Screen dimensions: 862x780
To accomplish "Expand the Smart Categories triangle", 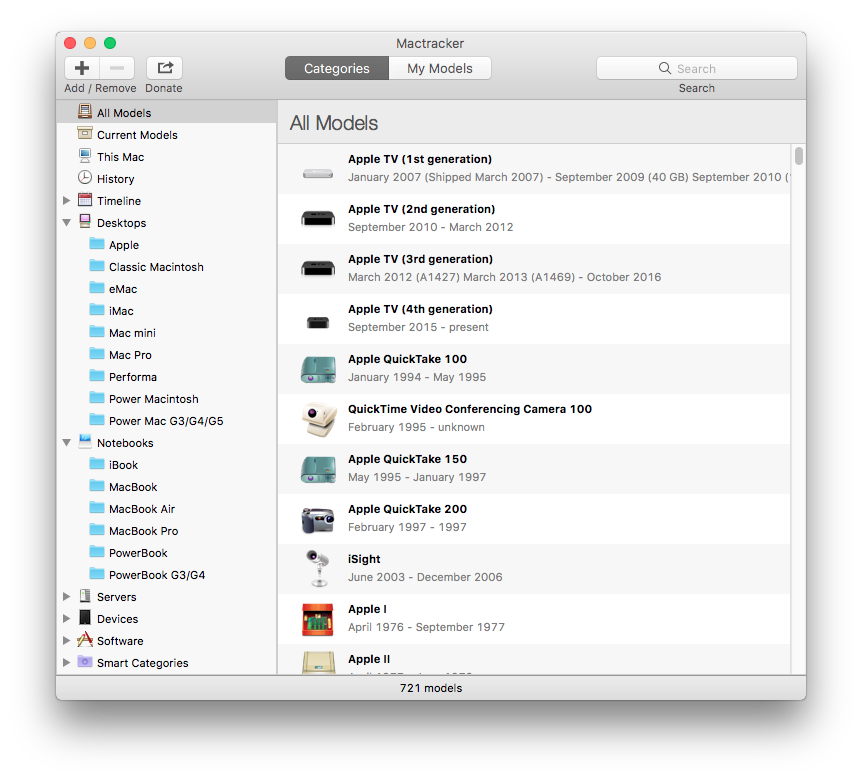I will coord(67,663).
